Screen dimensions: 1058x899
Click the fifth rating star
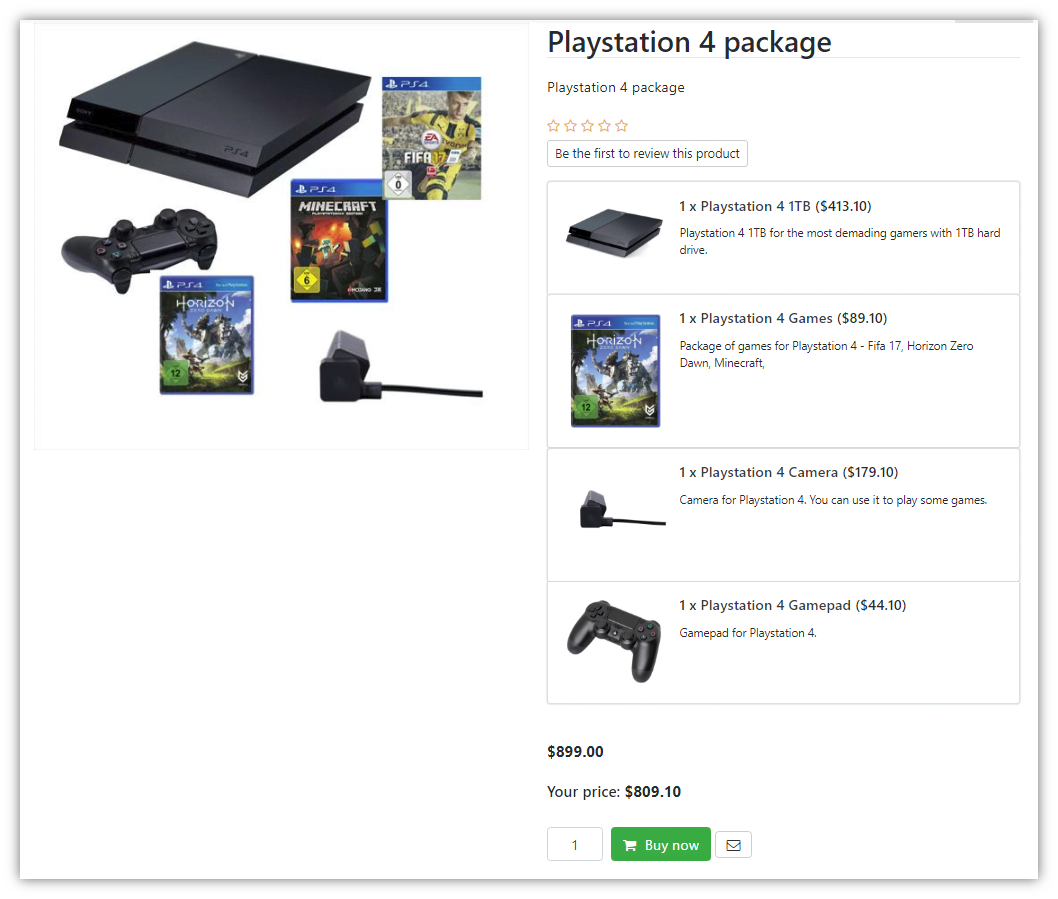click(621, 126)
